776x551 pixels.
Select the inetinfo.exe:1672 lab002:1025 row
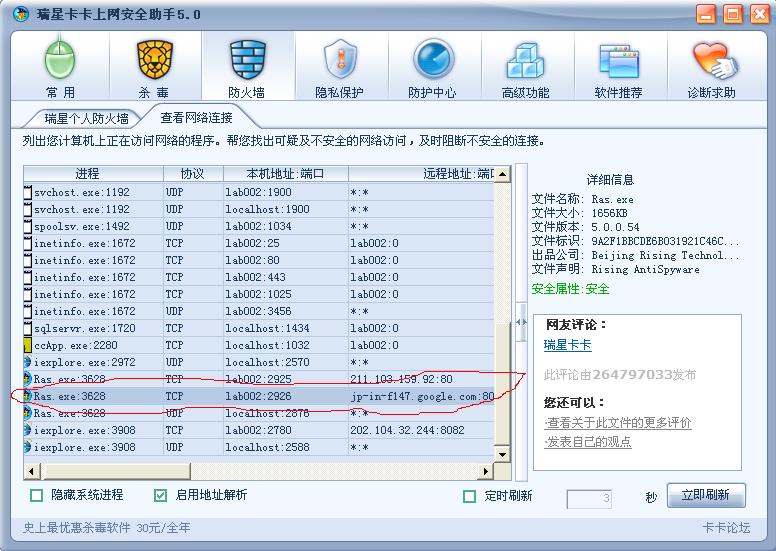tap(259, 294)
